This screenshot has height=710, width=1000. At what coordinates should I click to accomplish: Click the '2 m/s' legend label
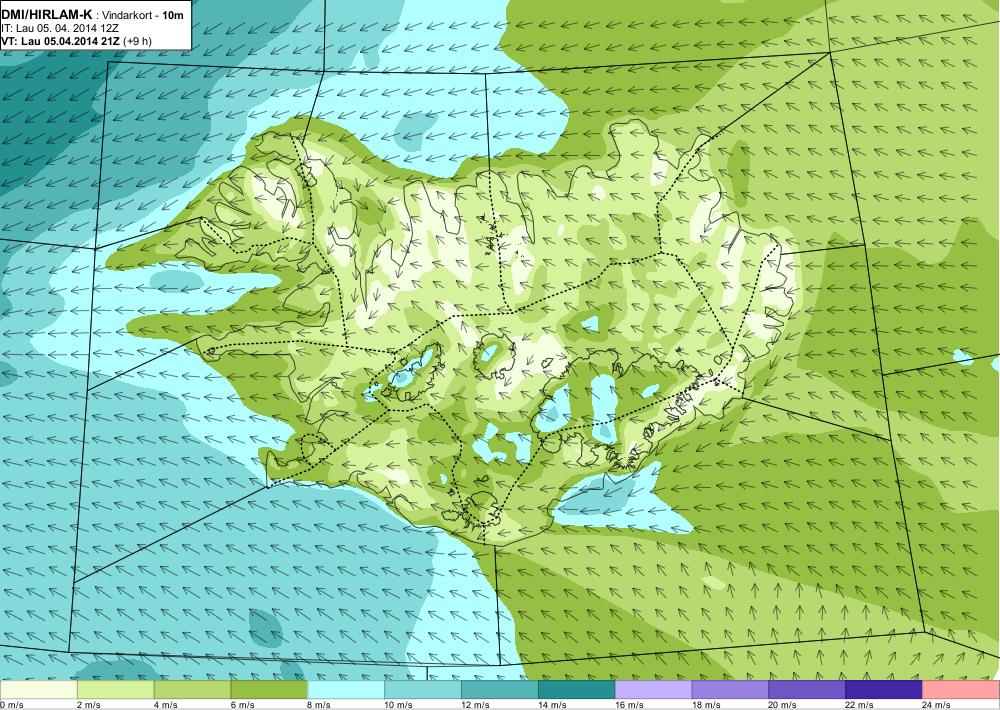coord(89,705)
